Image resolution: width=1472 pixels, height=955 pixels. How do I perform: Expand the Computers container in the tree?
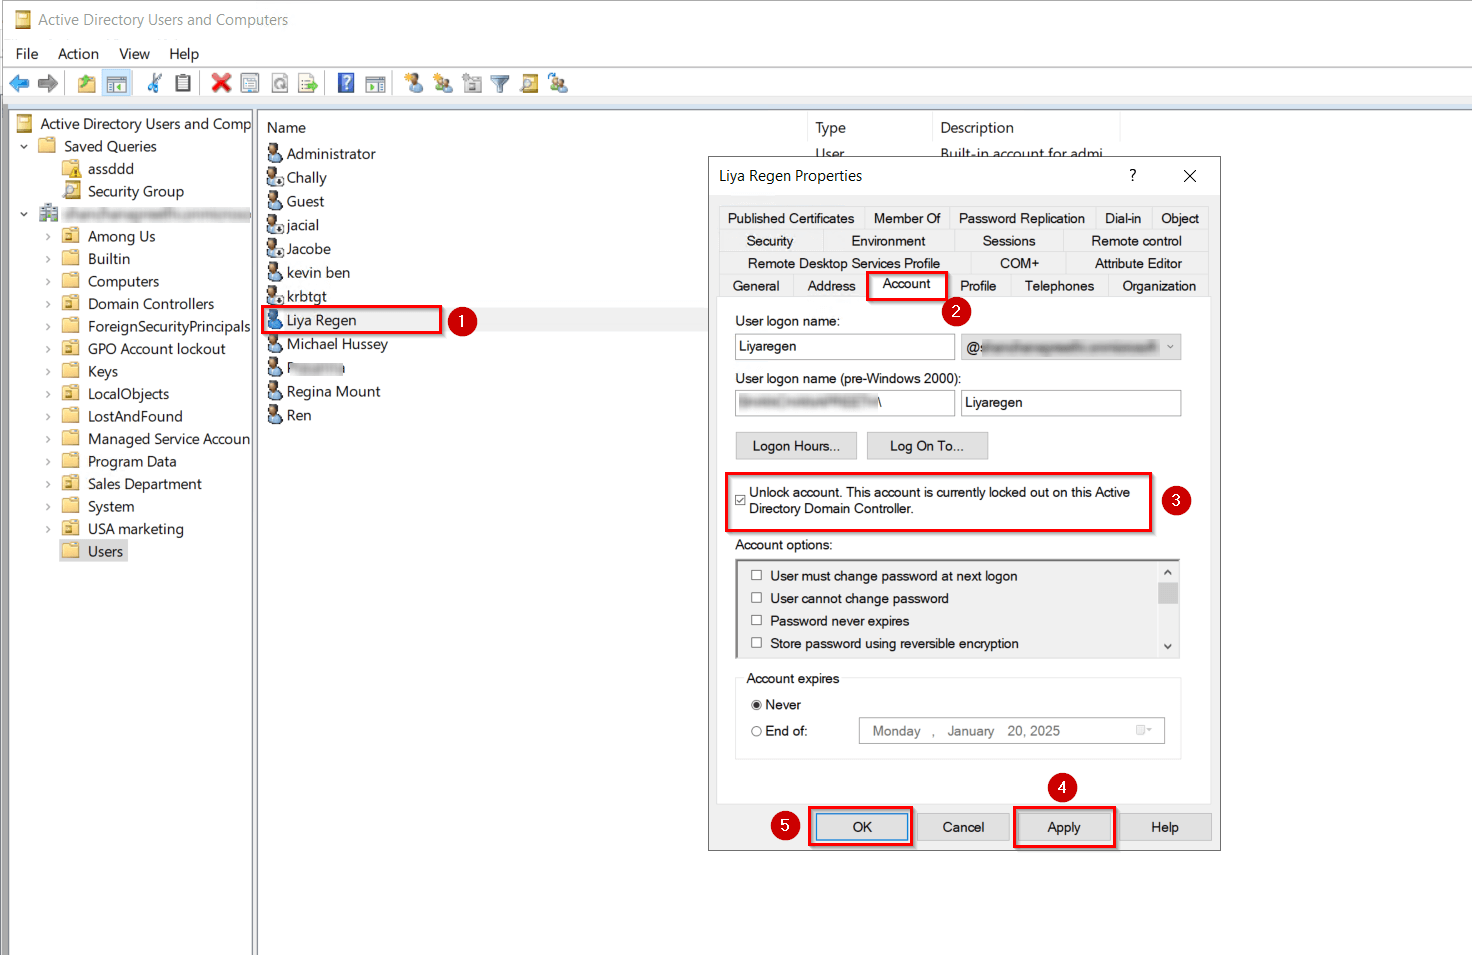pyautogui.click(x=48, y=281)
